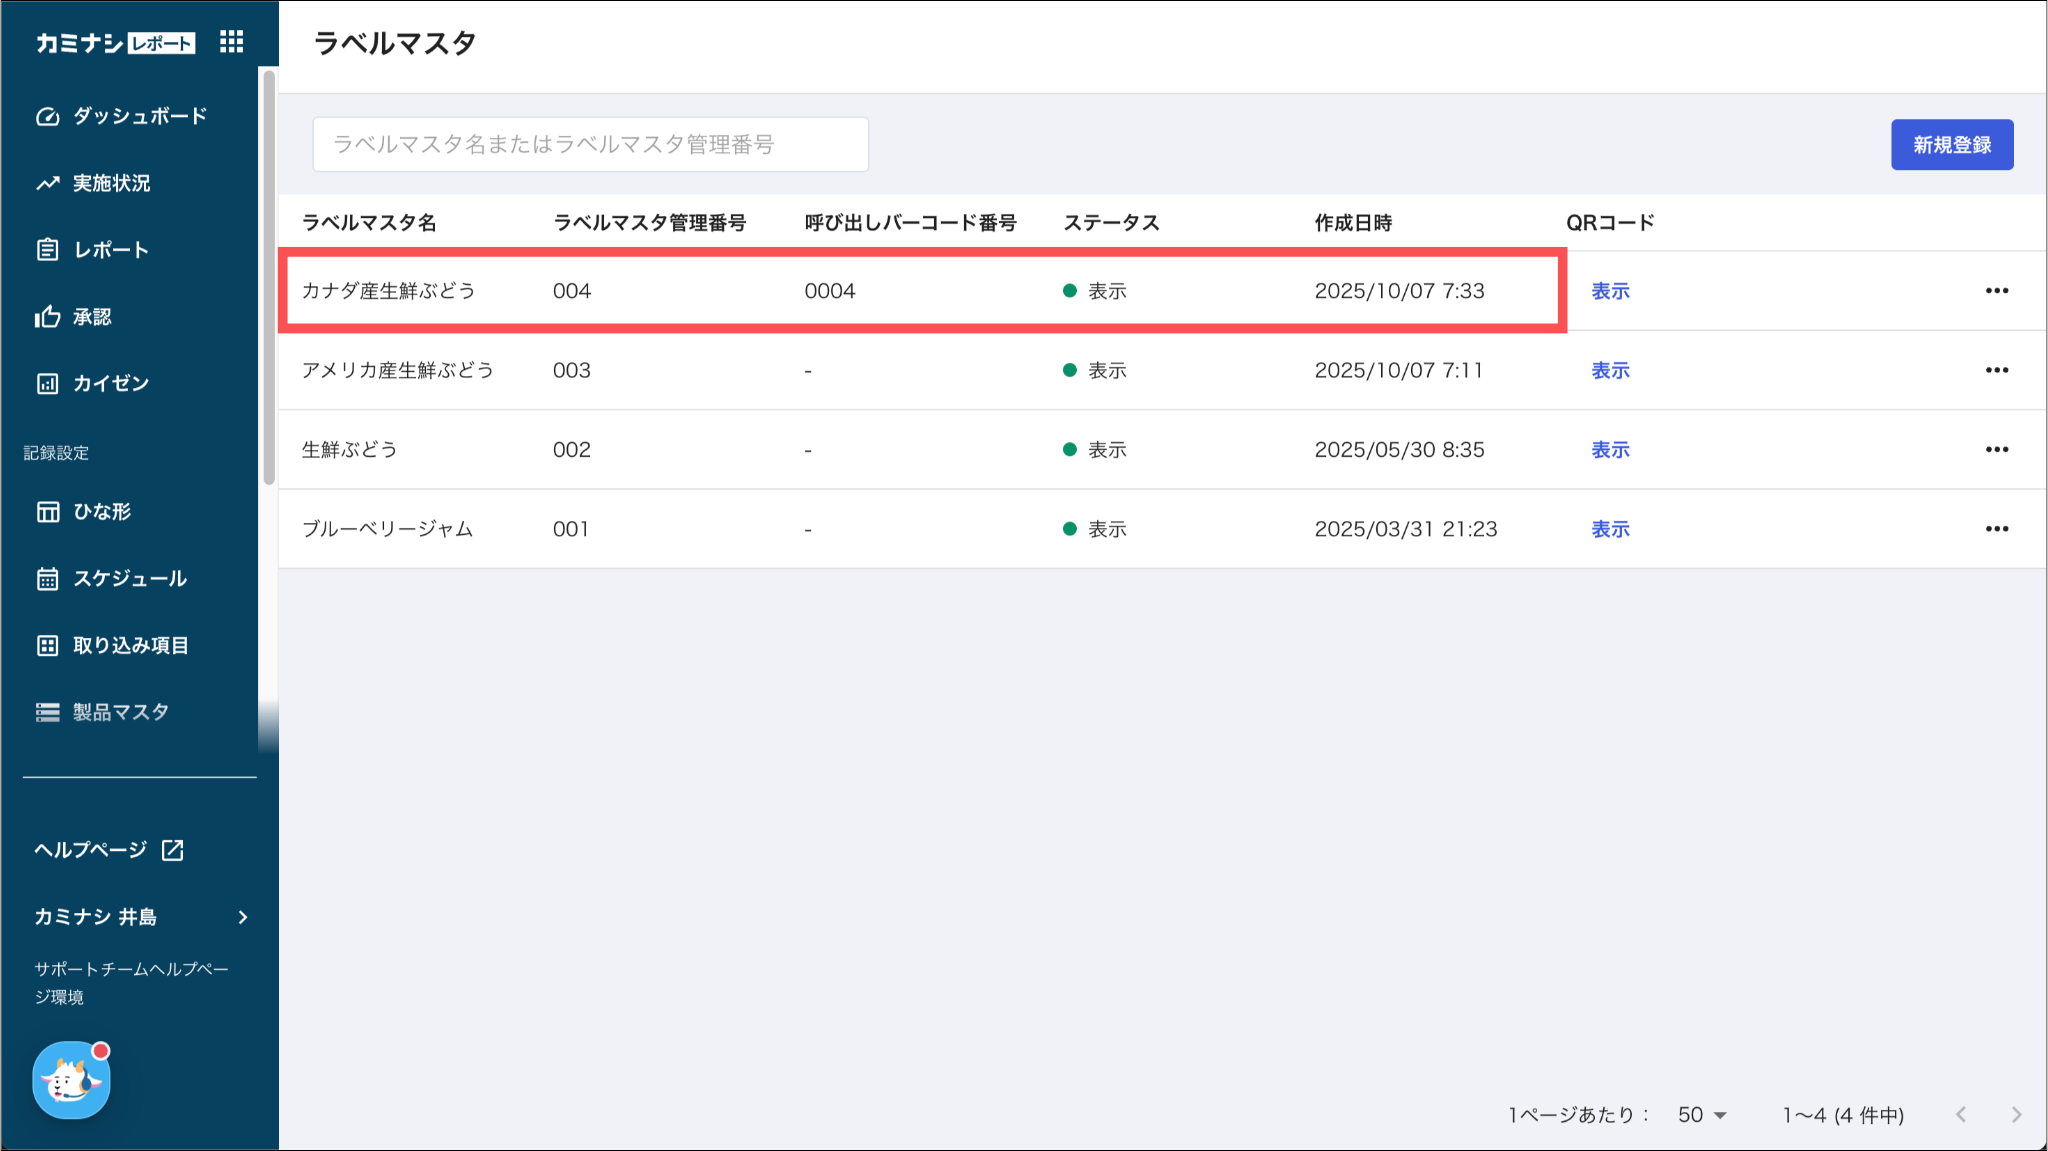Click the レポート clipboard icon
The height and width of the screenshot is (1151, 2048).
coord(47,250)
